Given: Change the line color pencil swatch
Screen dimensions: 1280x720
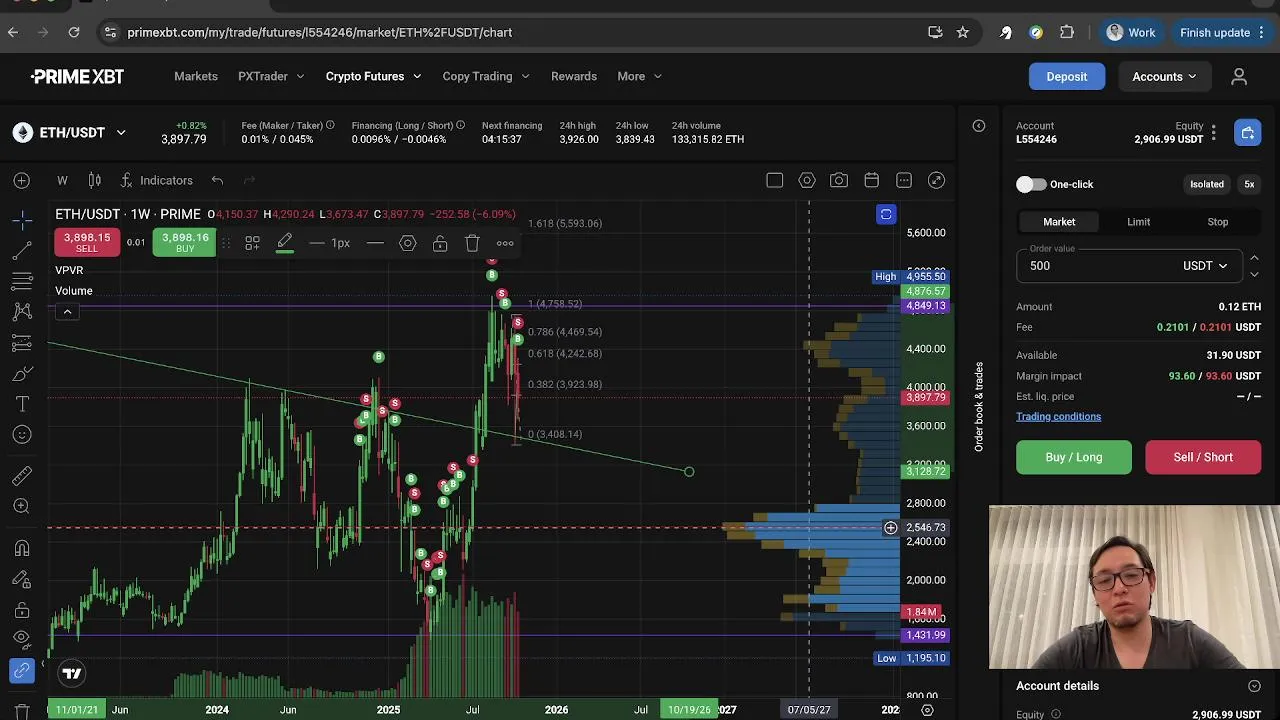Looking at the screenshot, I should coord(285,243).
